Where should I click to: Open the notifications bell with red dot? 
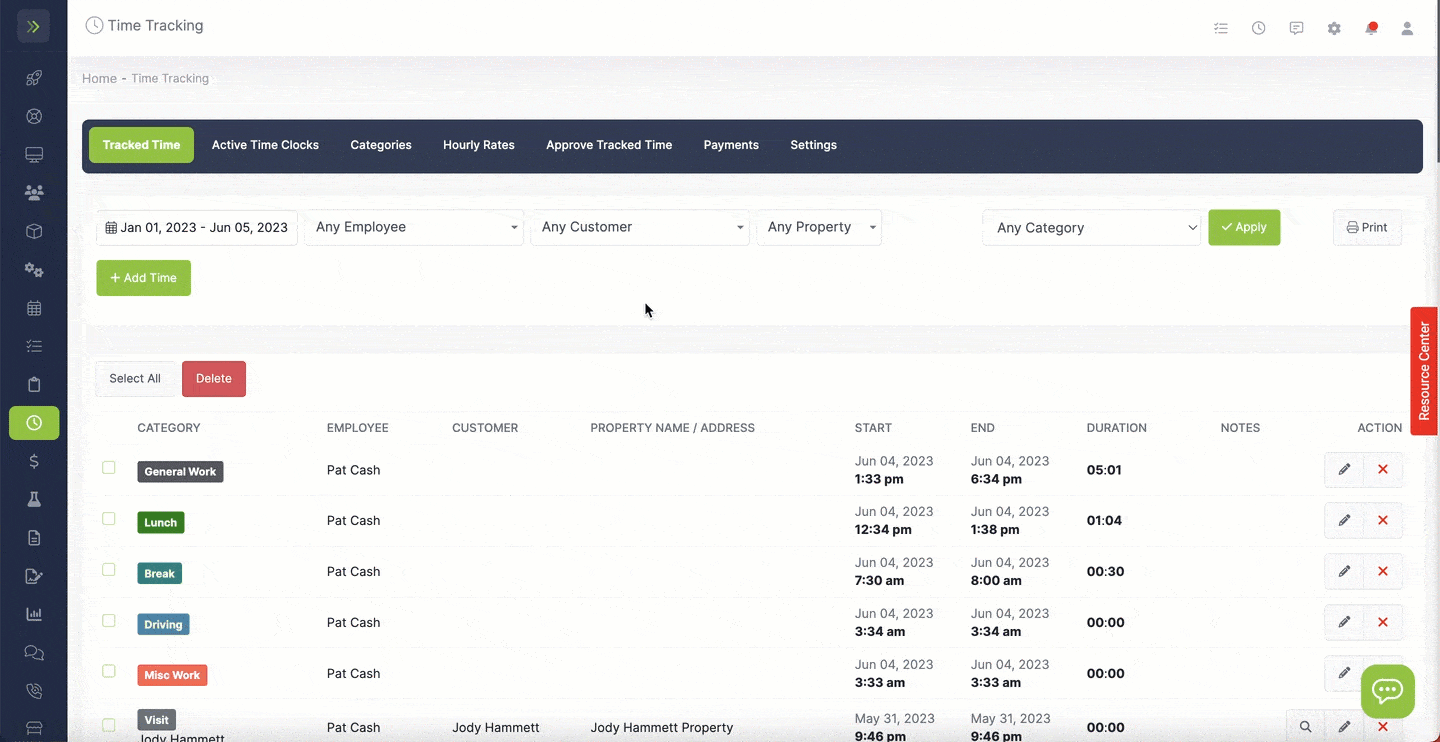(1371, 28)
